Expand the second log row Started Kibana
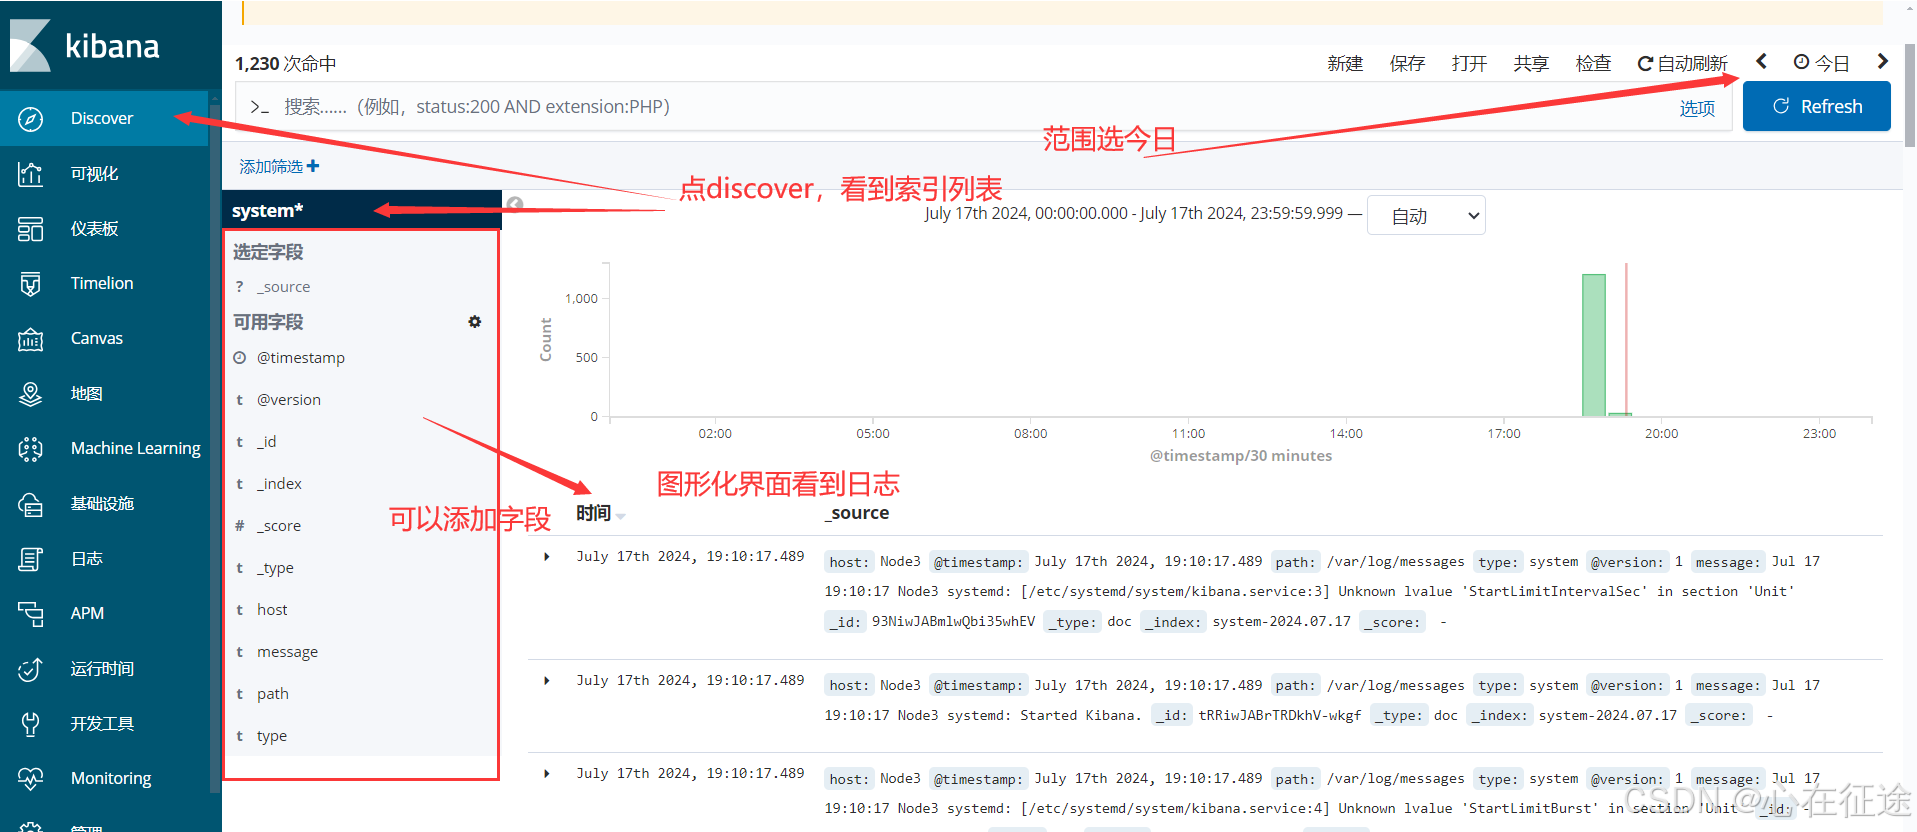The image size is (1917, 832). 547,681
